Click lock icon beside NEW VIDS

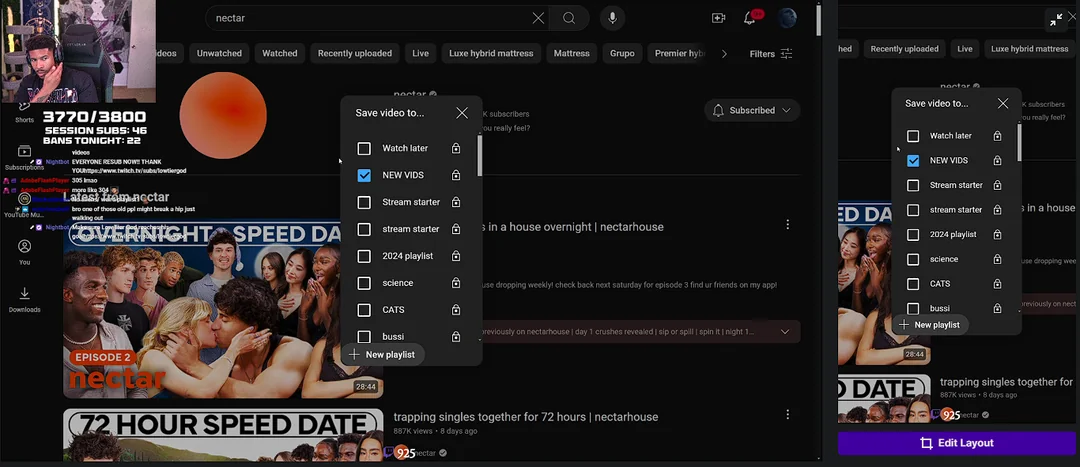pyautogui.click(x=455, y=175)
